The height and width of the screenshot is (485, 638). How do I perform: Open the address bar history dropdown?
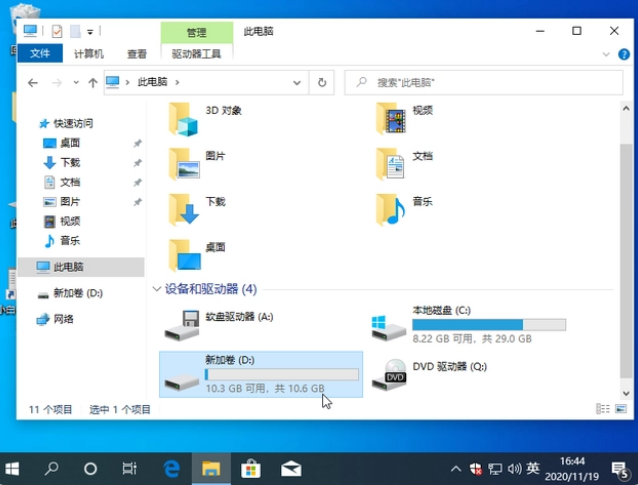[297, 83]
